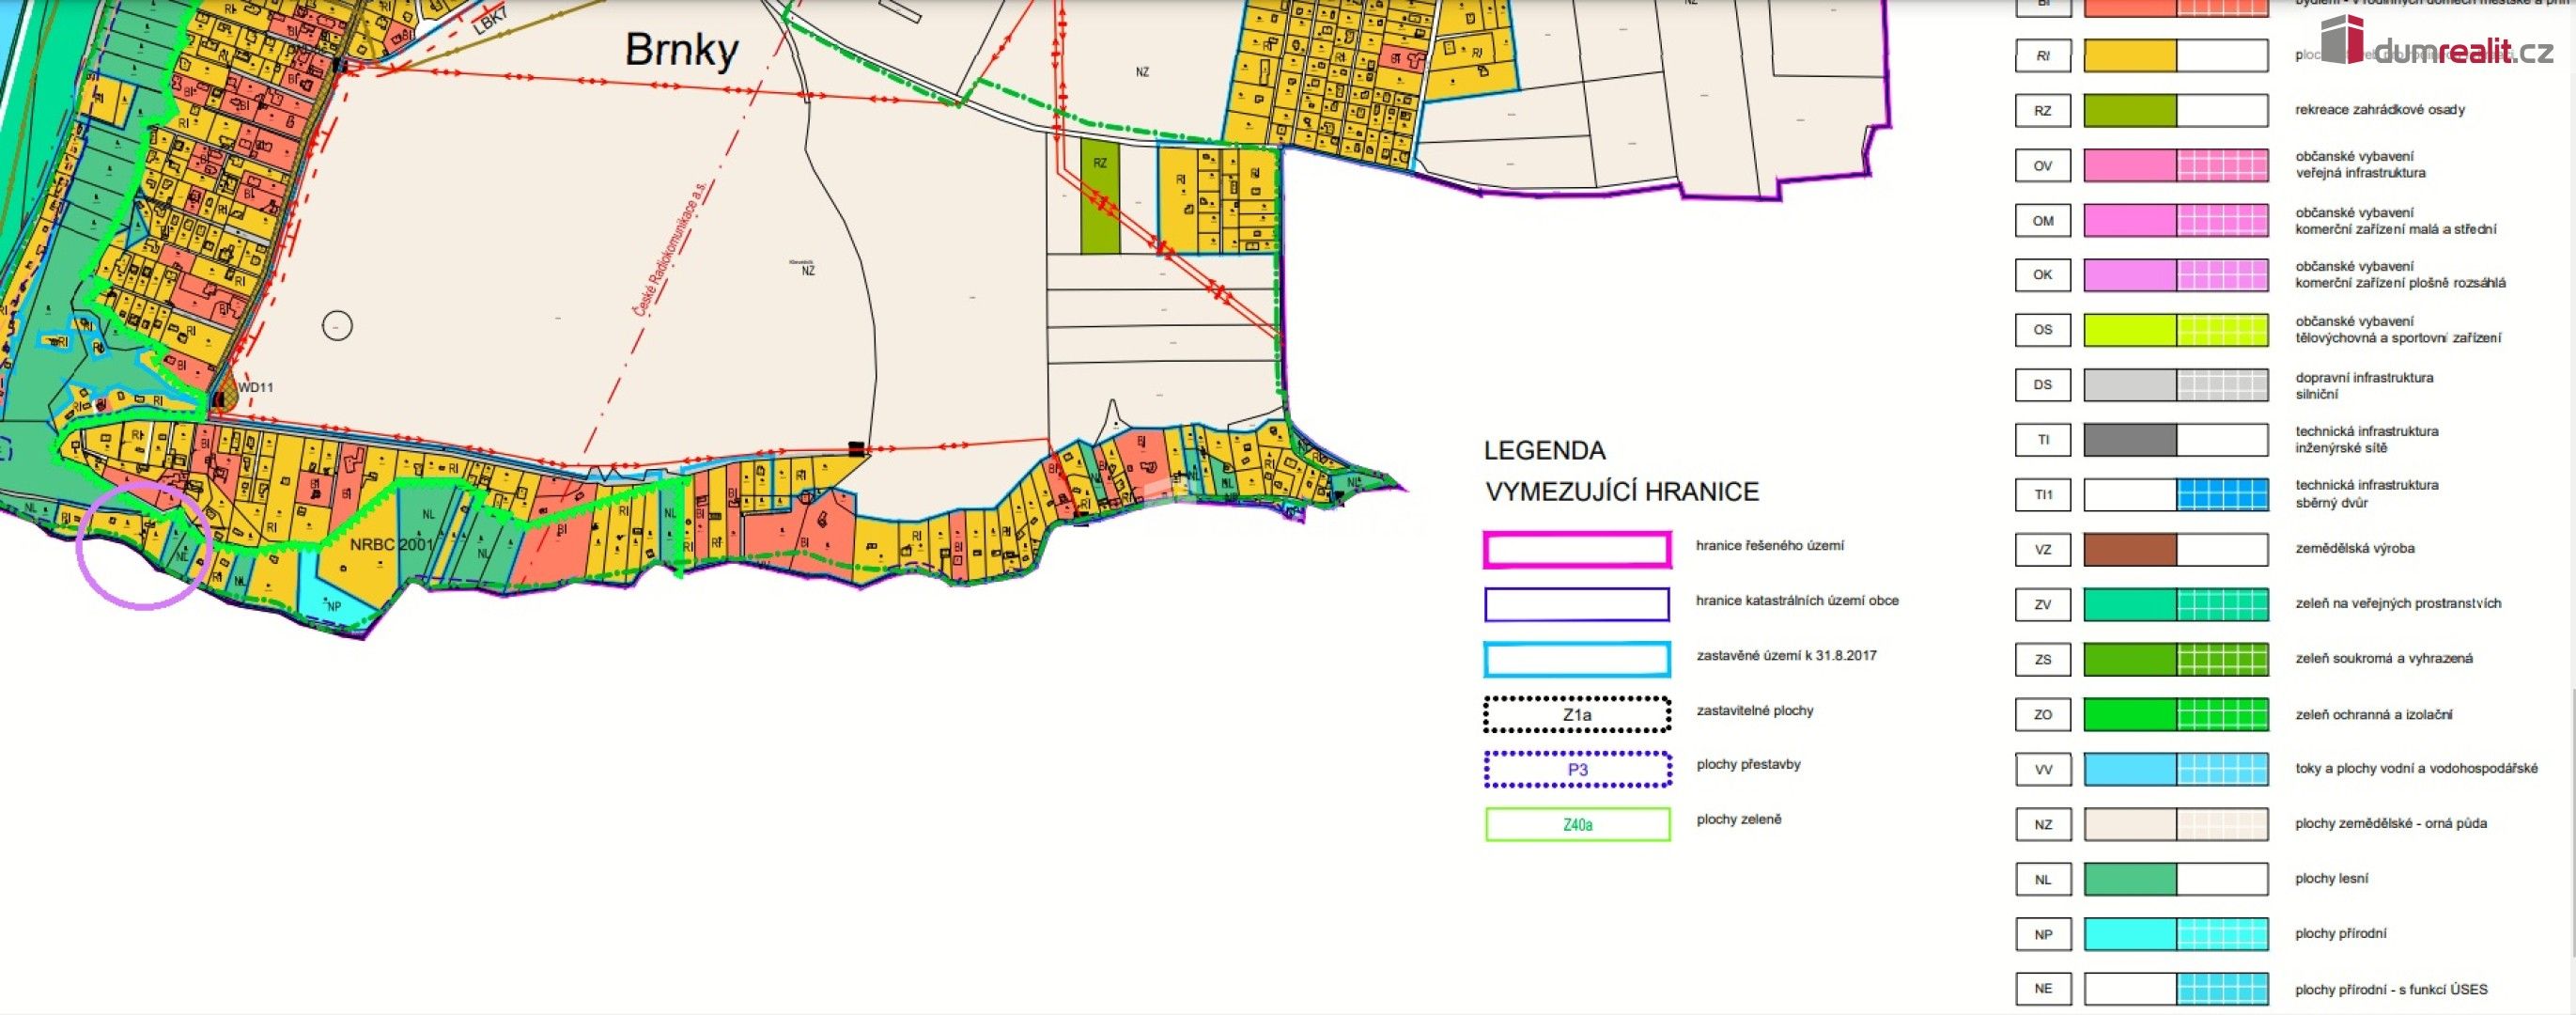Image resolution: width=2576 pixels, height=1015 pixels.
Task: Click the WD11 marker label
Action: [256, 388]
